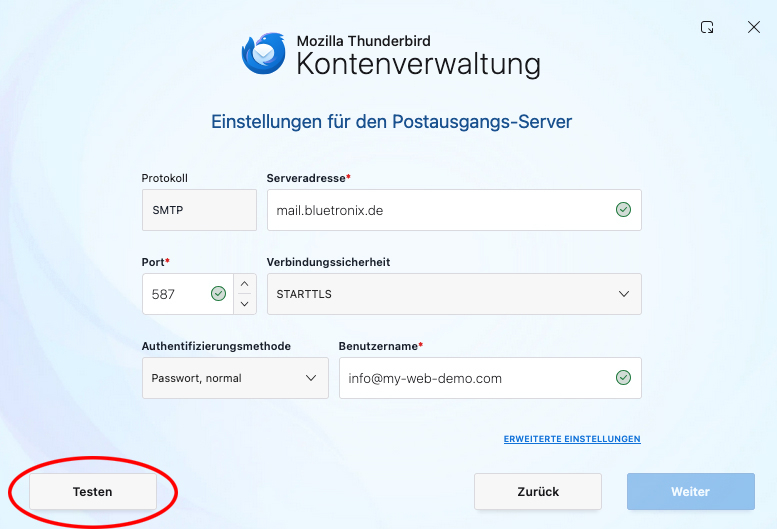Open Erweiterte Einstellungen link

[x=572, y=439]
